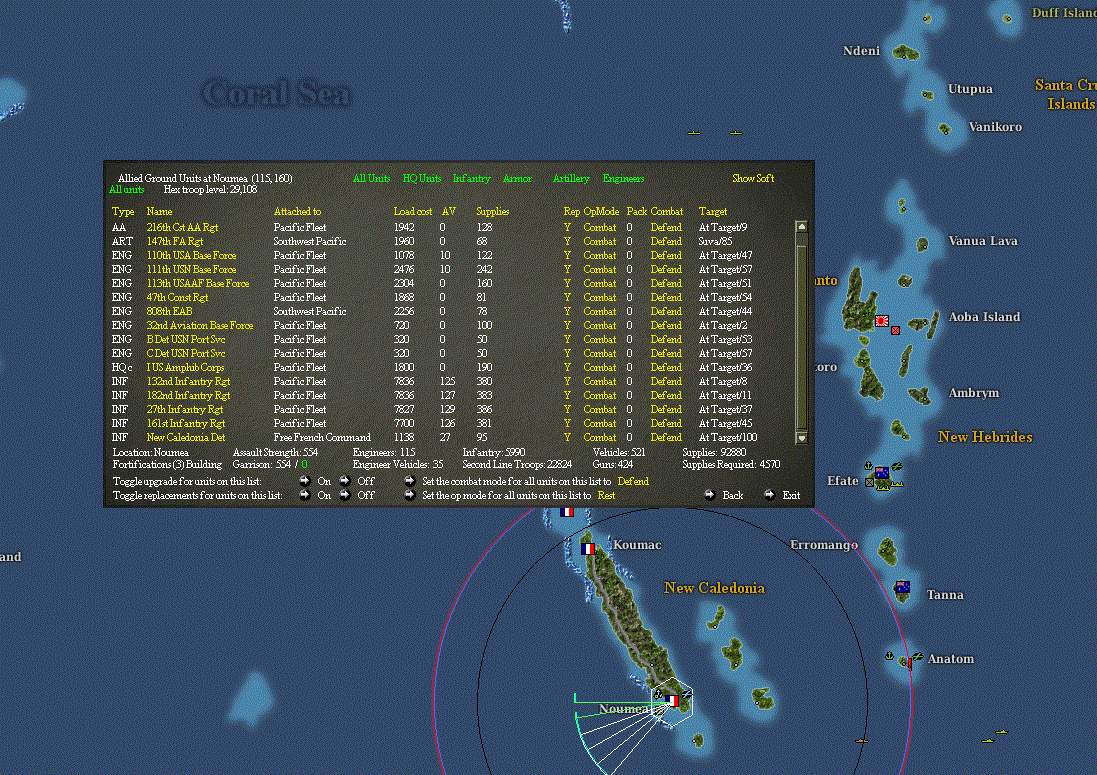Click the Japanese flag base on Espiritu Santo
This screenshot has height=775, width=1097.
(x=882, y=321)
